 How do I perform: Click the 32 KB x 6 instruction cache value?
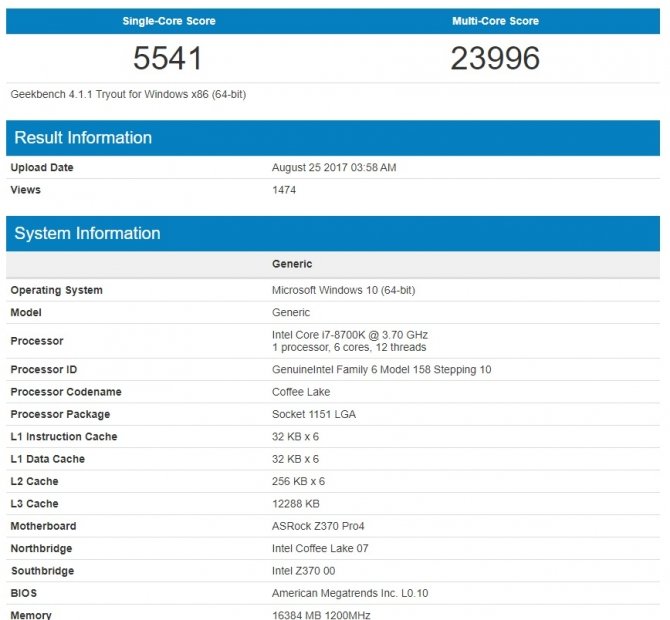pyautogui.click(x=295, y=437)
